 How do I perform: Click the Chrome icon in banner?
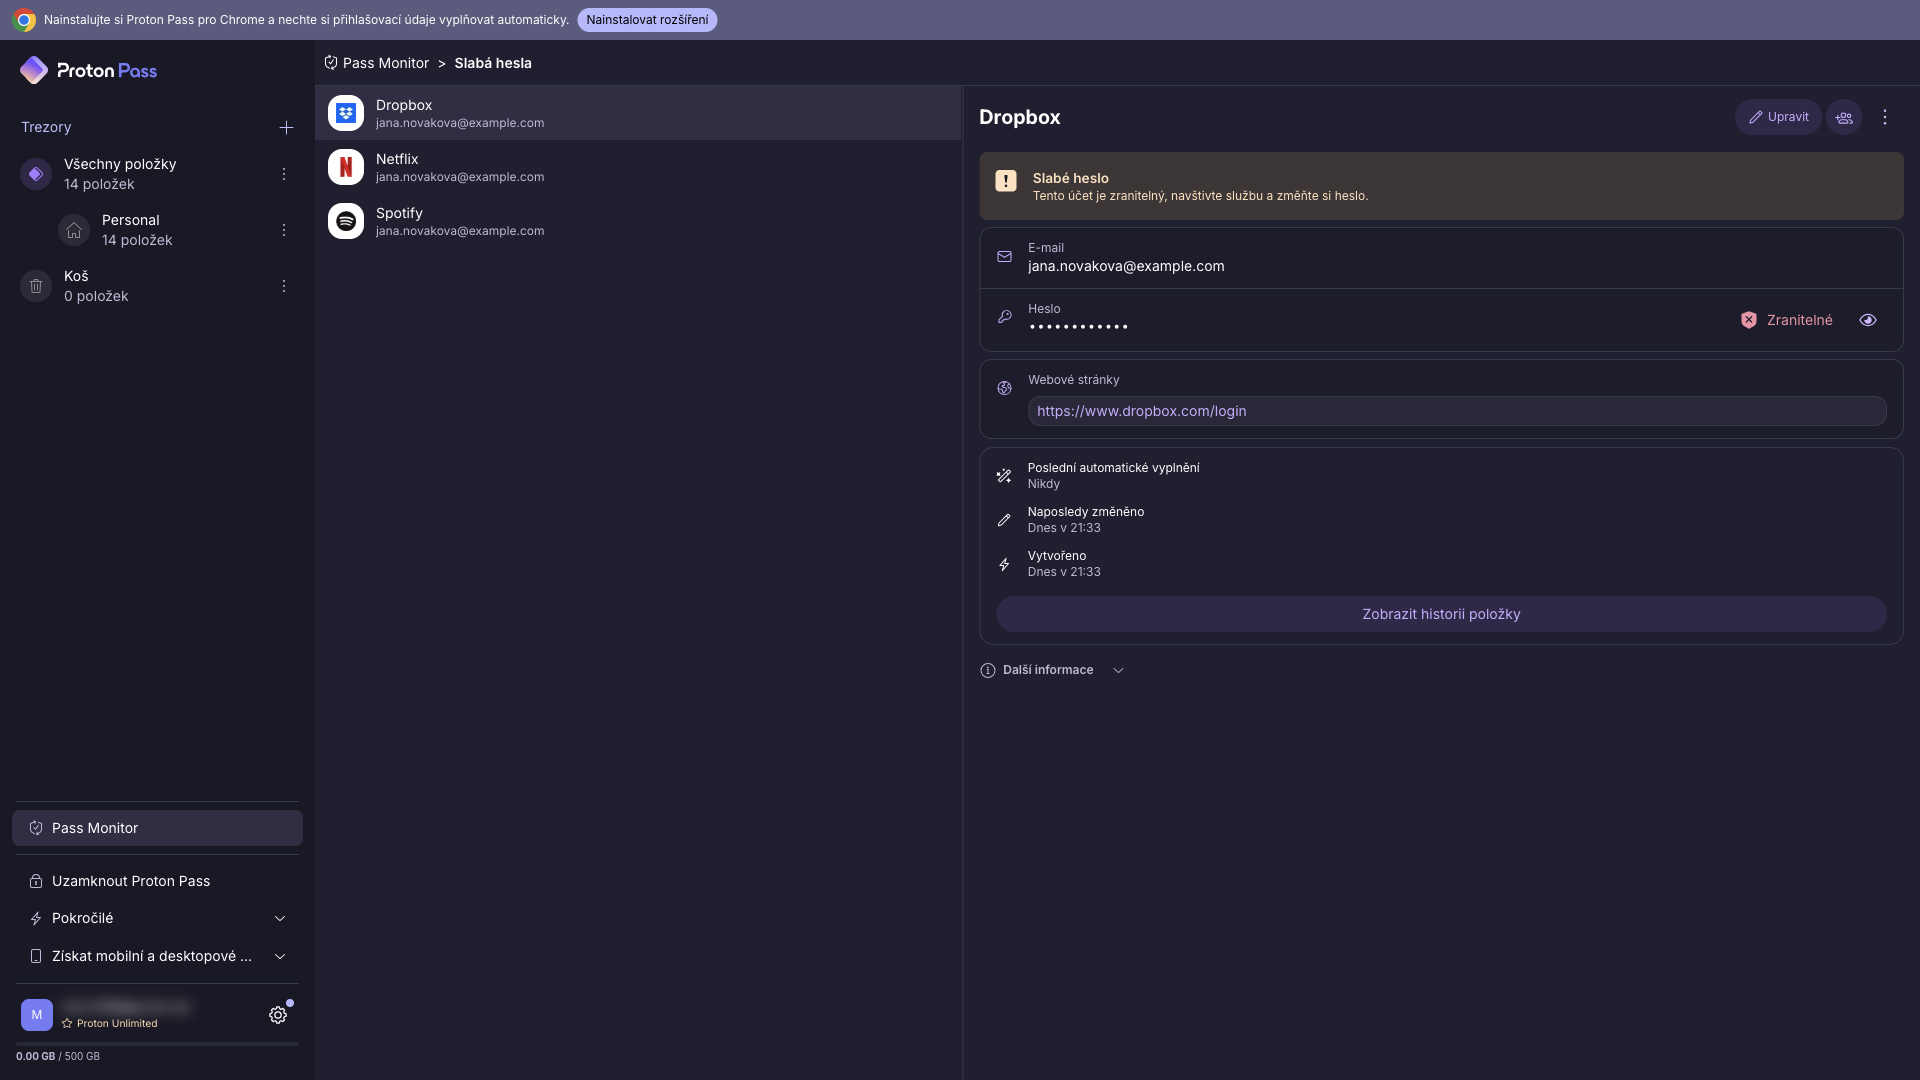(24, 20)
